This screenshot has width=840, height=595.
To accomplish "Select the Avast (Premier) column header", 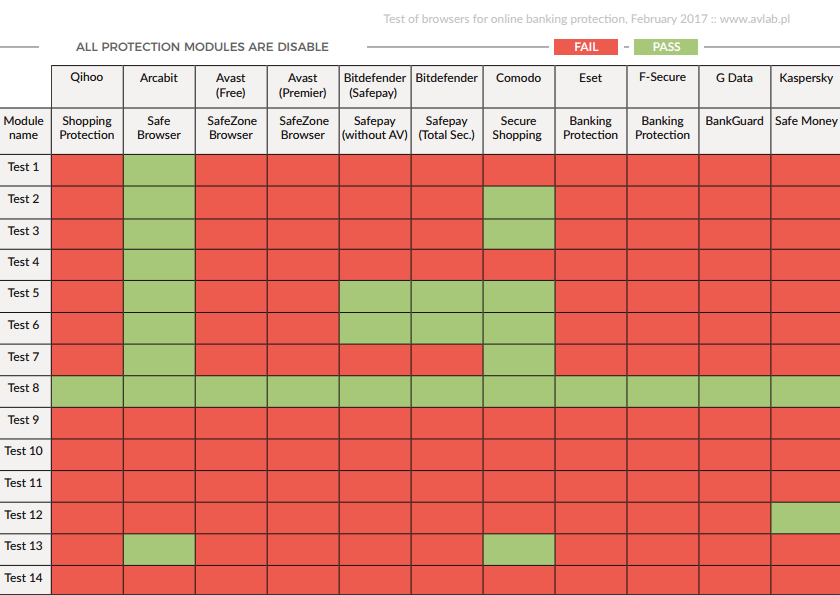I will (x=303, y=85).
